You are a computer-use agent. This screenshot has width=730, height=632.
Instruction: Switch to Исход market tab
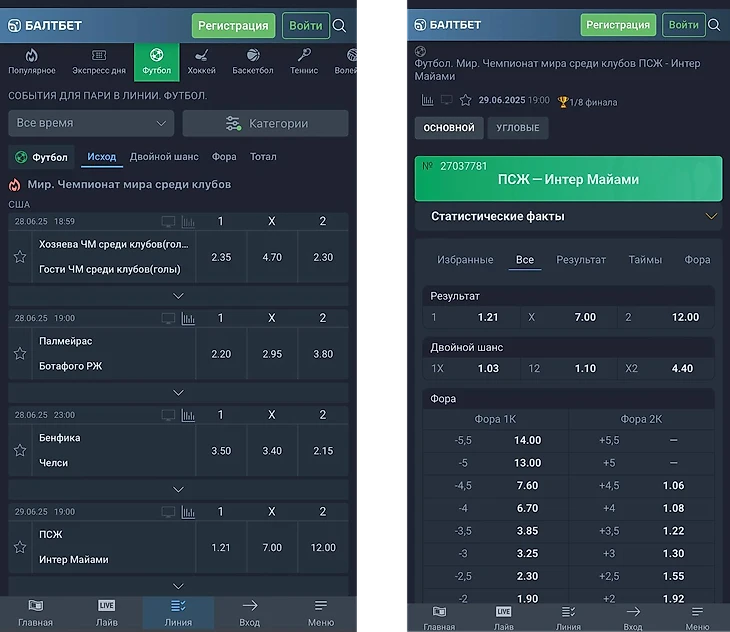[101, 157]
